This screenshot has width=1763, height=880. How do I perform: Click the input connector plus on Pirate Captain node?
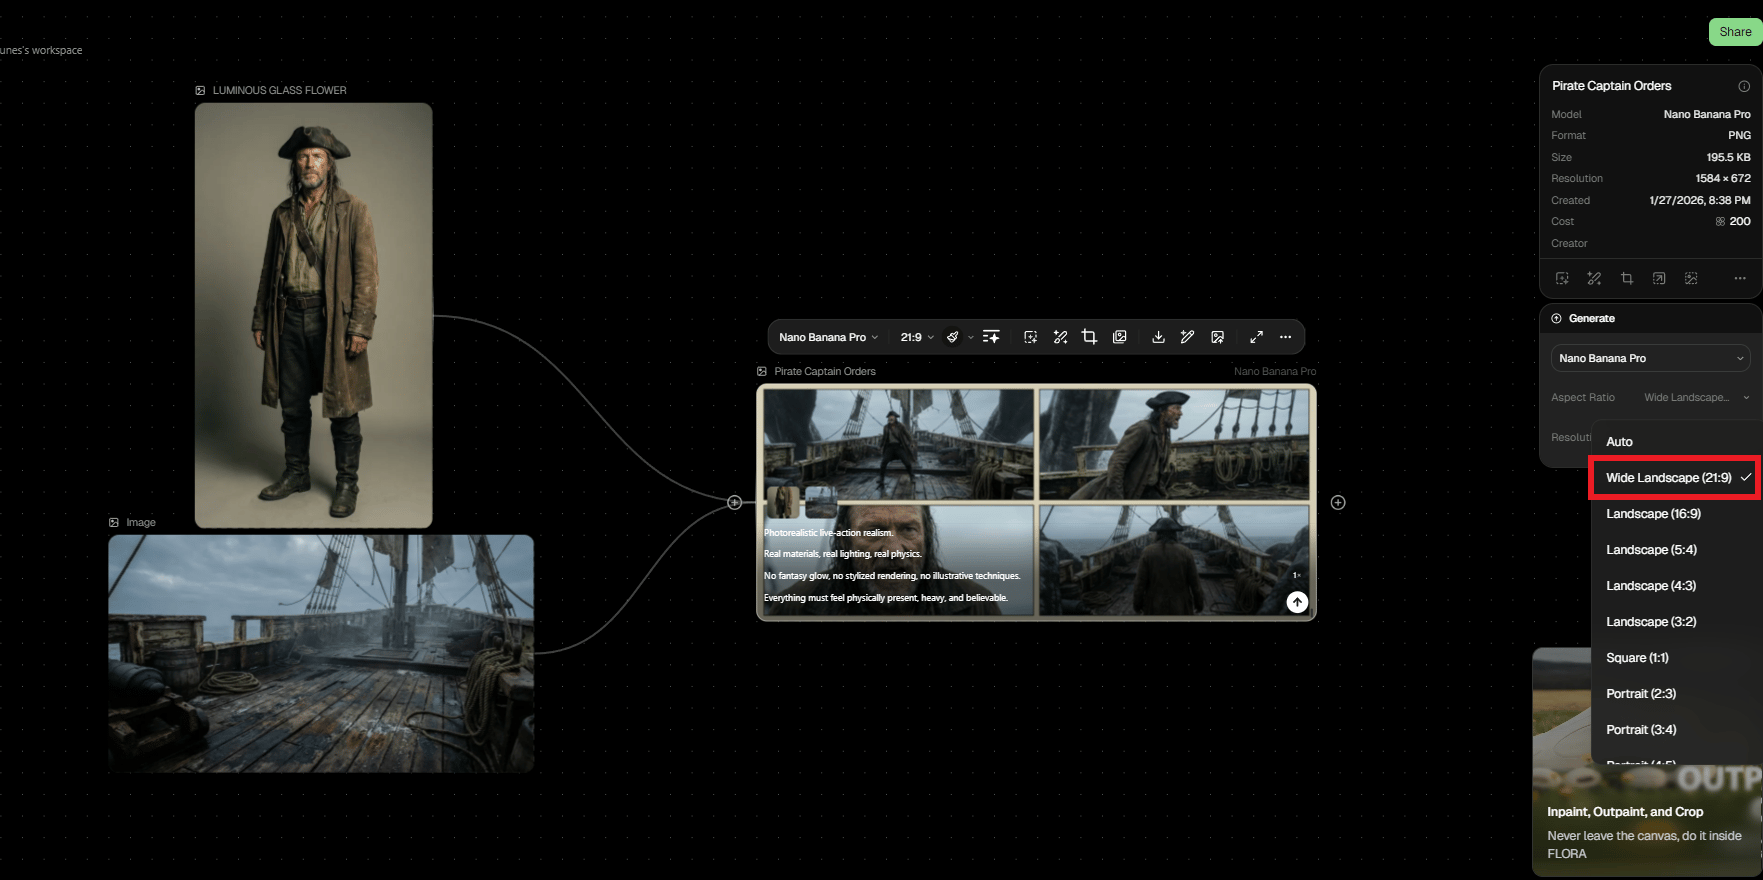pyautogui.click(x=735, y=502)
